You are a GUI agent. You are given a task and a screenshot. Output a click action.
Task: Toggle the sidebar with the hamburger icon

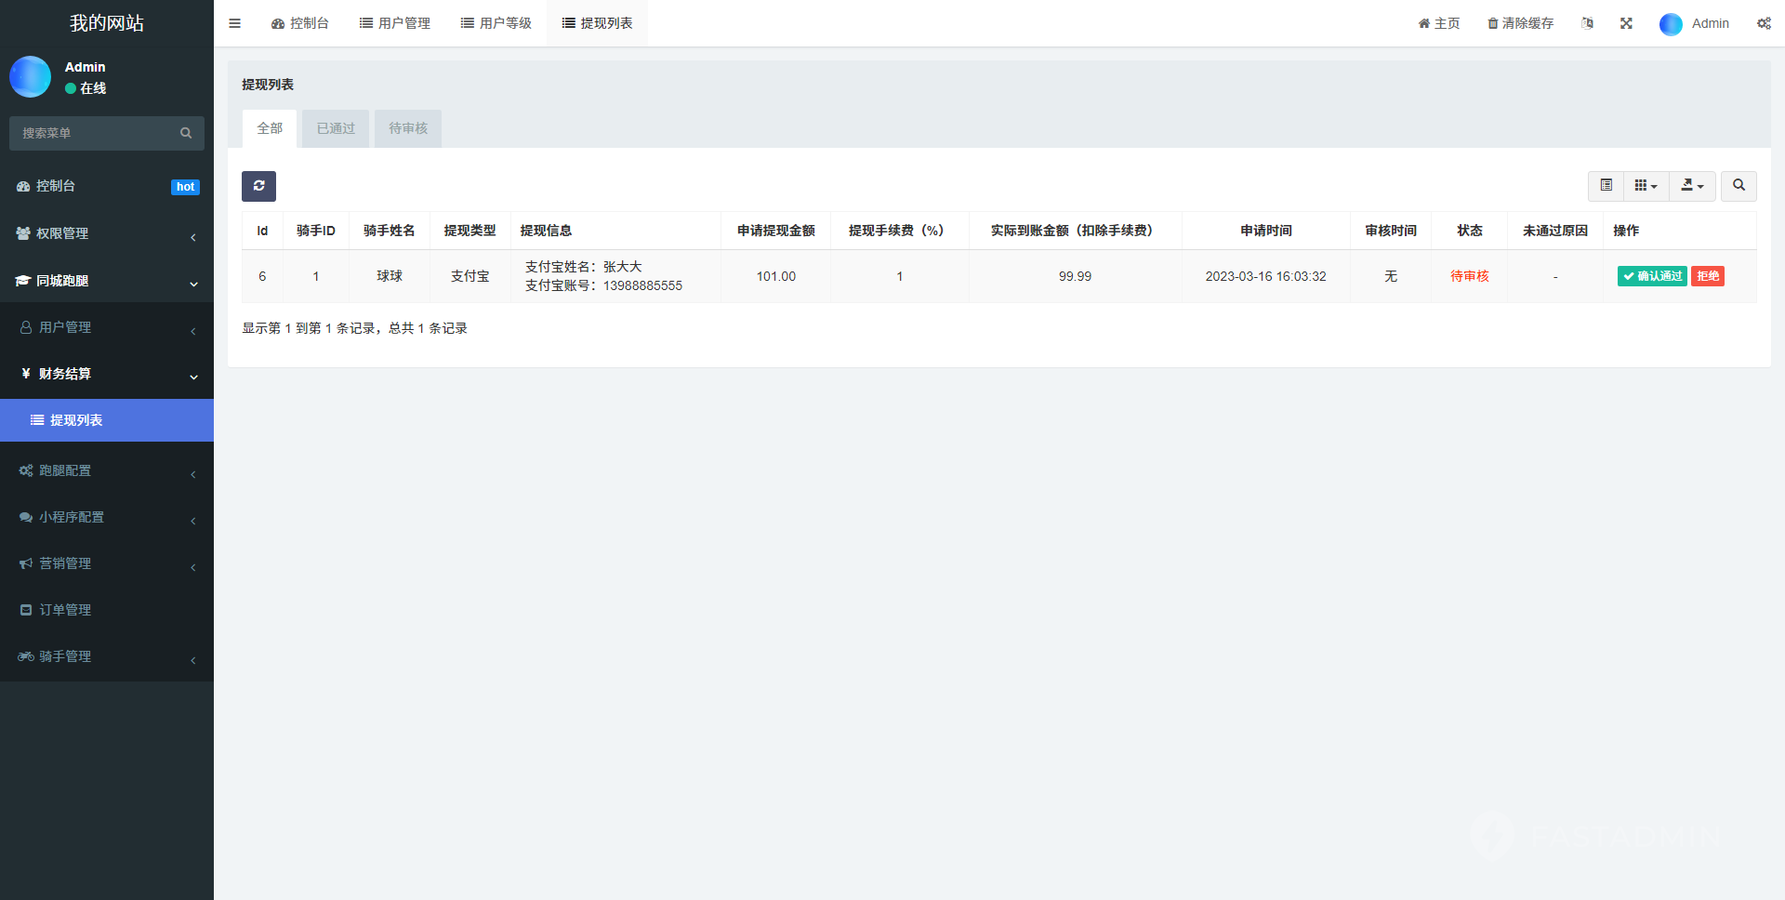235,23
